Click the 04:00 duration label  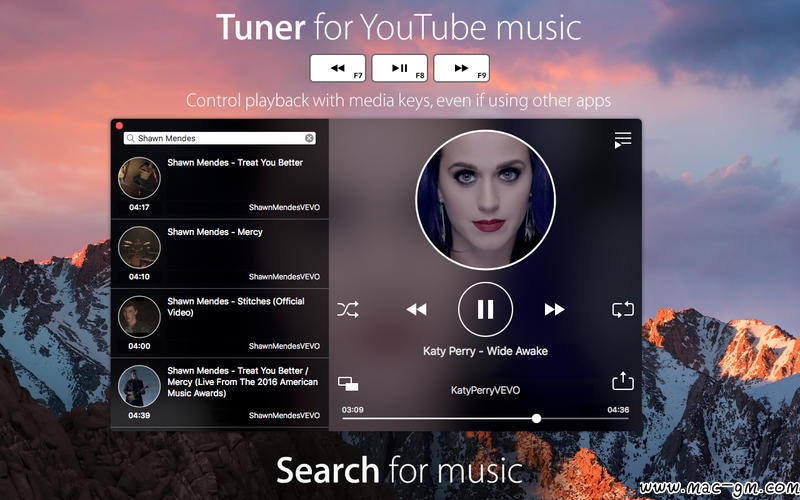click(139, 346)
